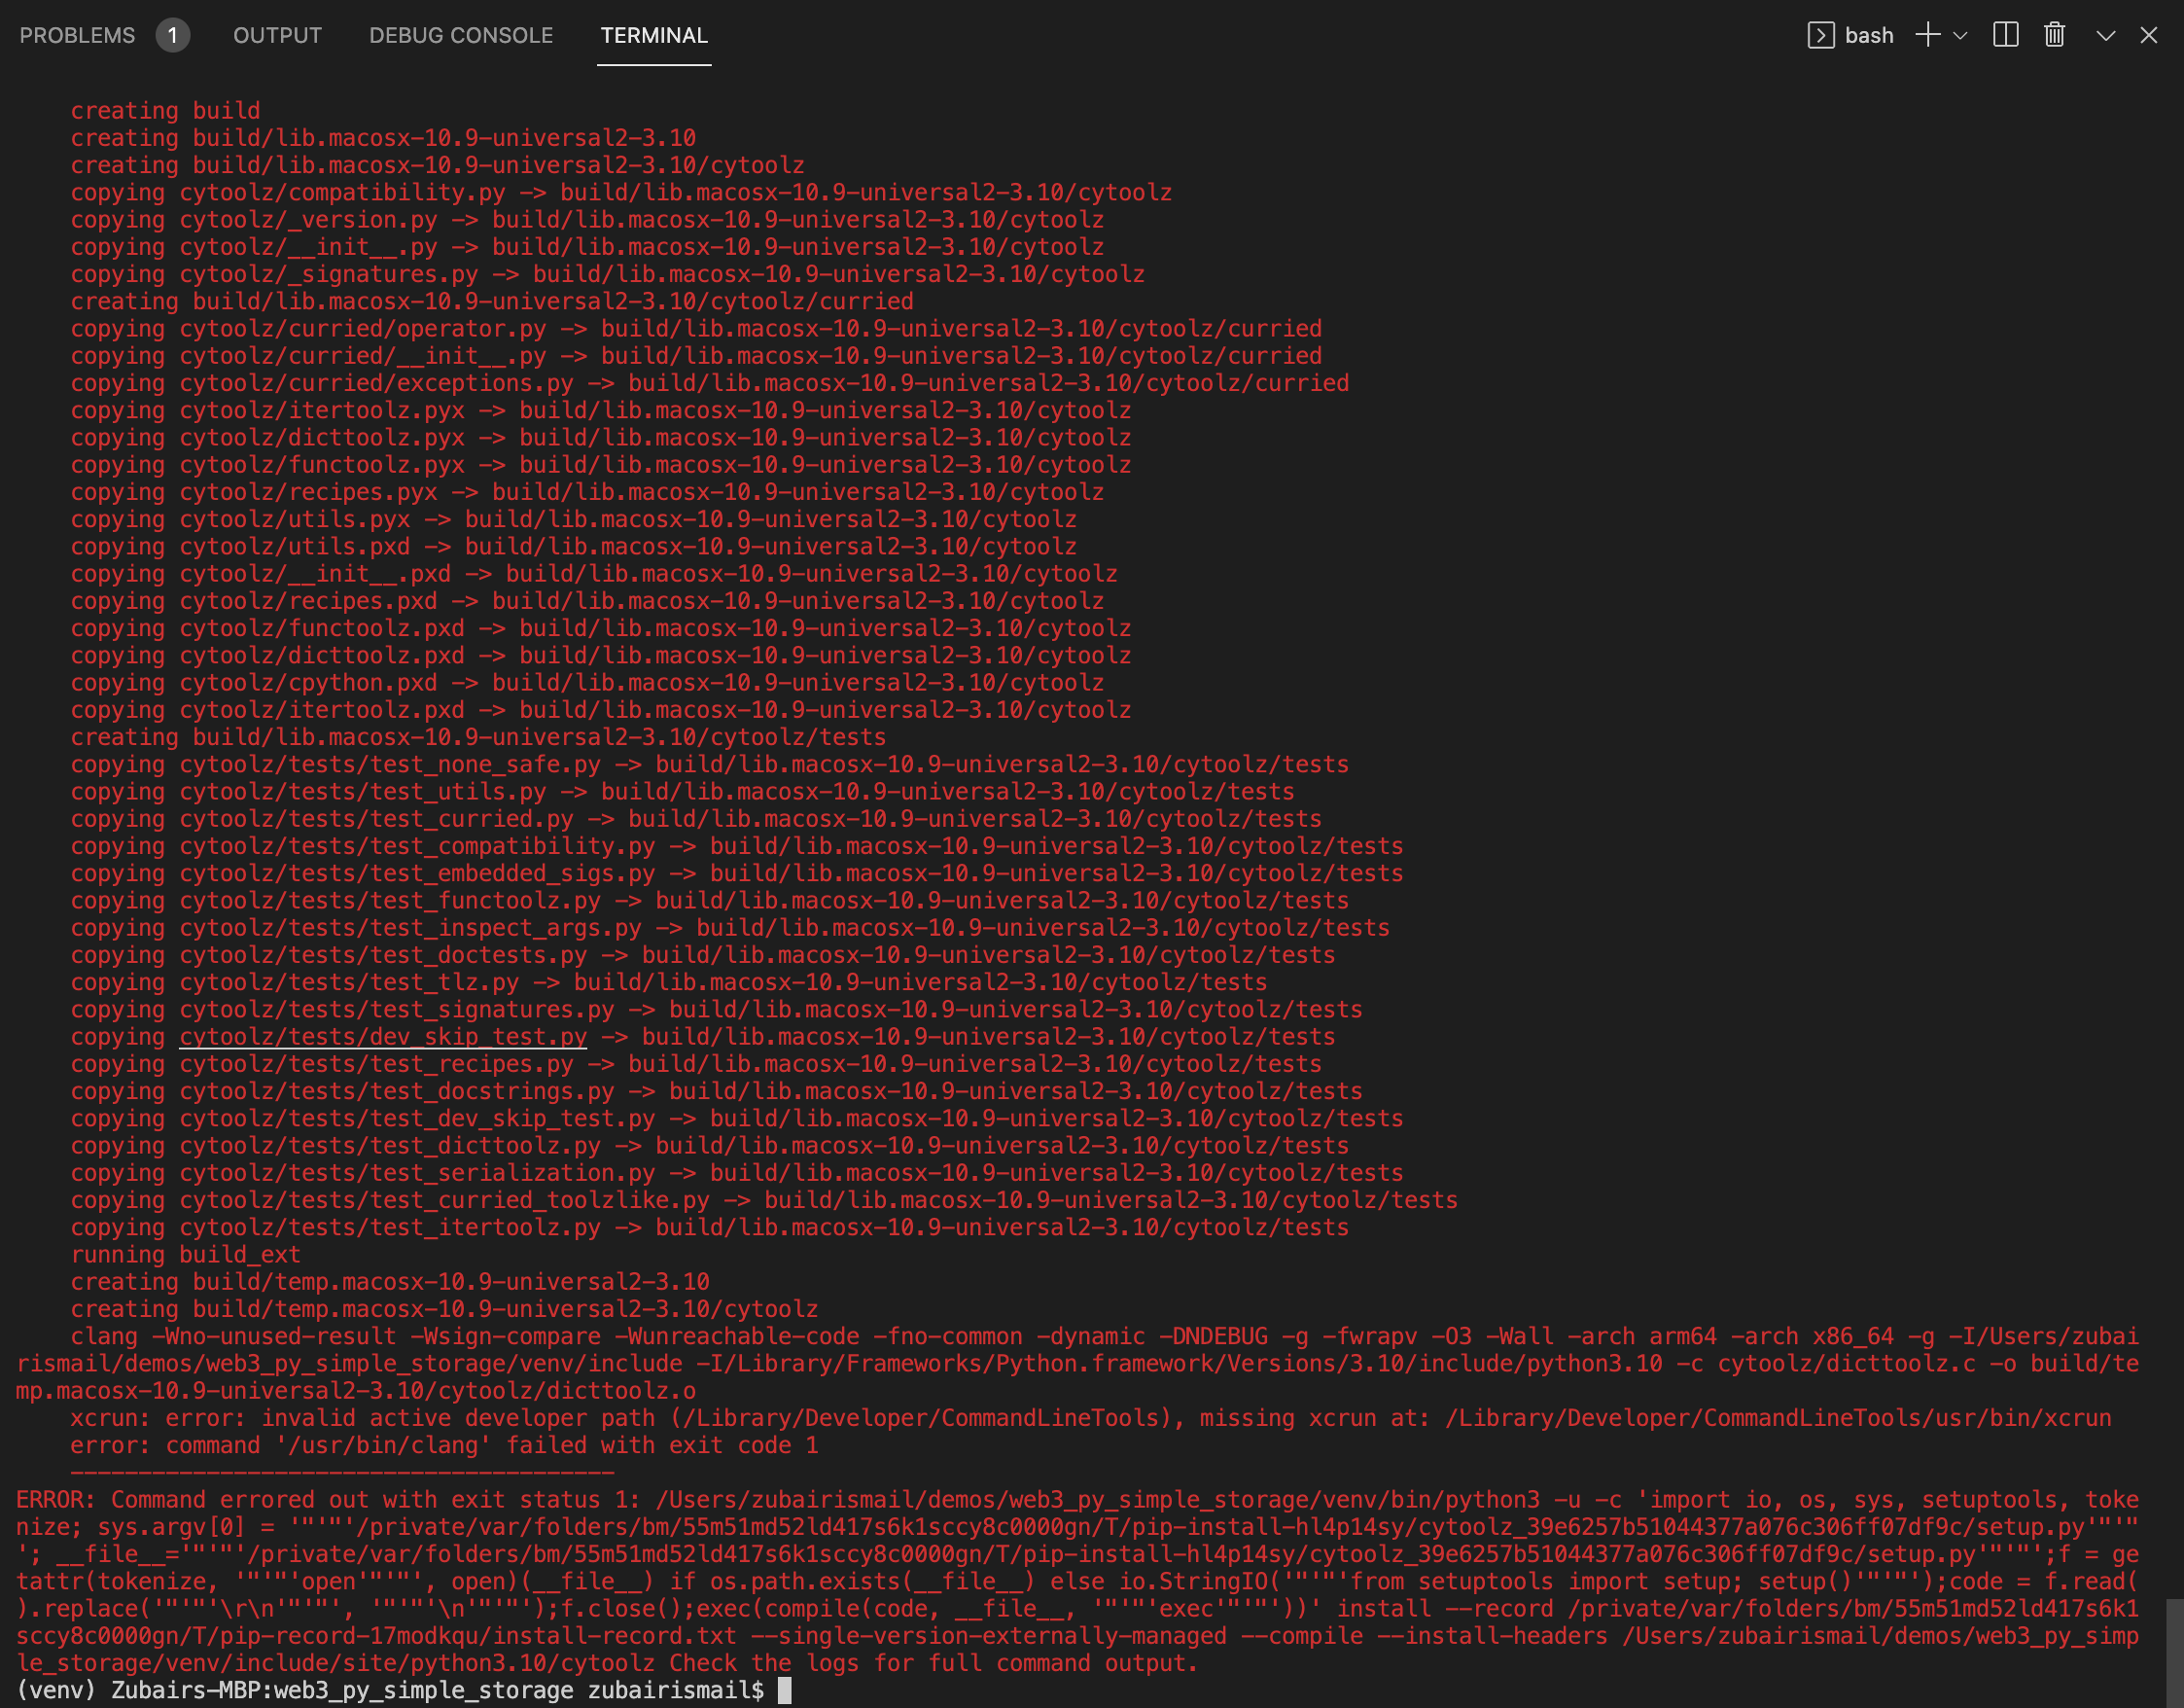Open the Problems tab
Image resolution: width=2184 pixels, height=1708 pixels.
point(77,35)
